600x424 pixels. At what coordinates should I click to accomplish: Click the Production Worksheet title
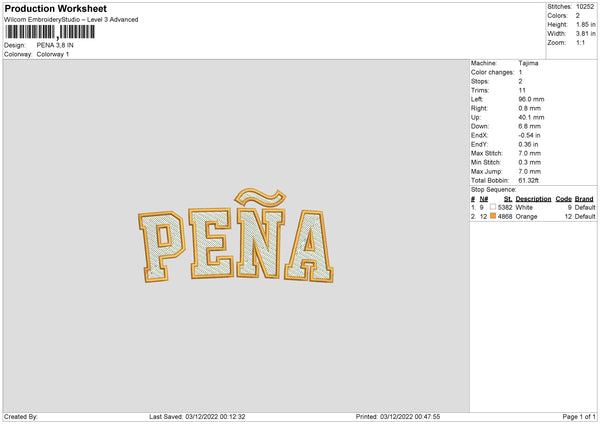56,8
